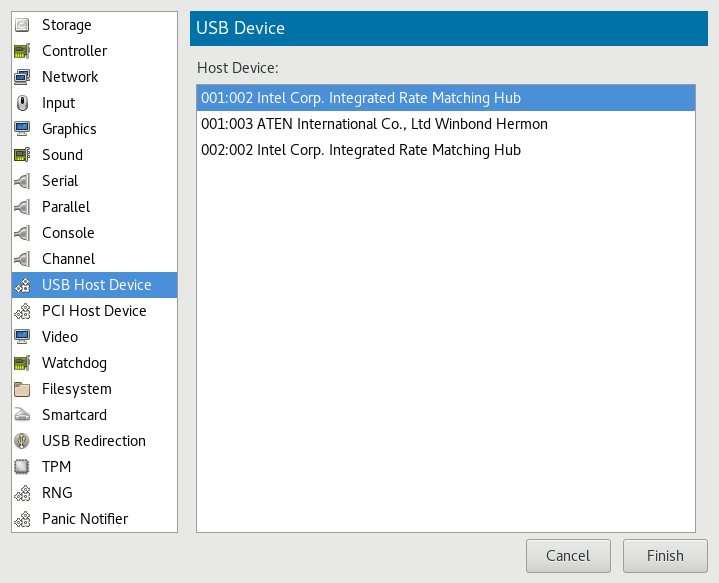Cancel the add hardware dialog

point(568,556)
